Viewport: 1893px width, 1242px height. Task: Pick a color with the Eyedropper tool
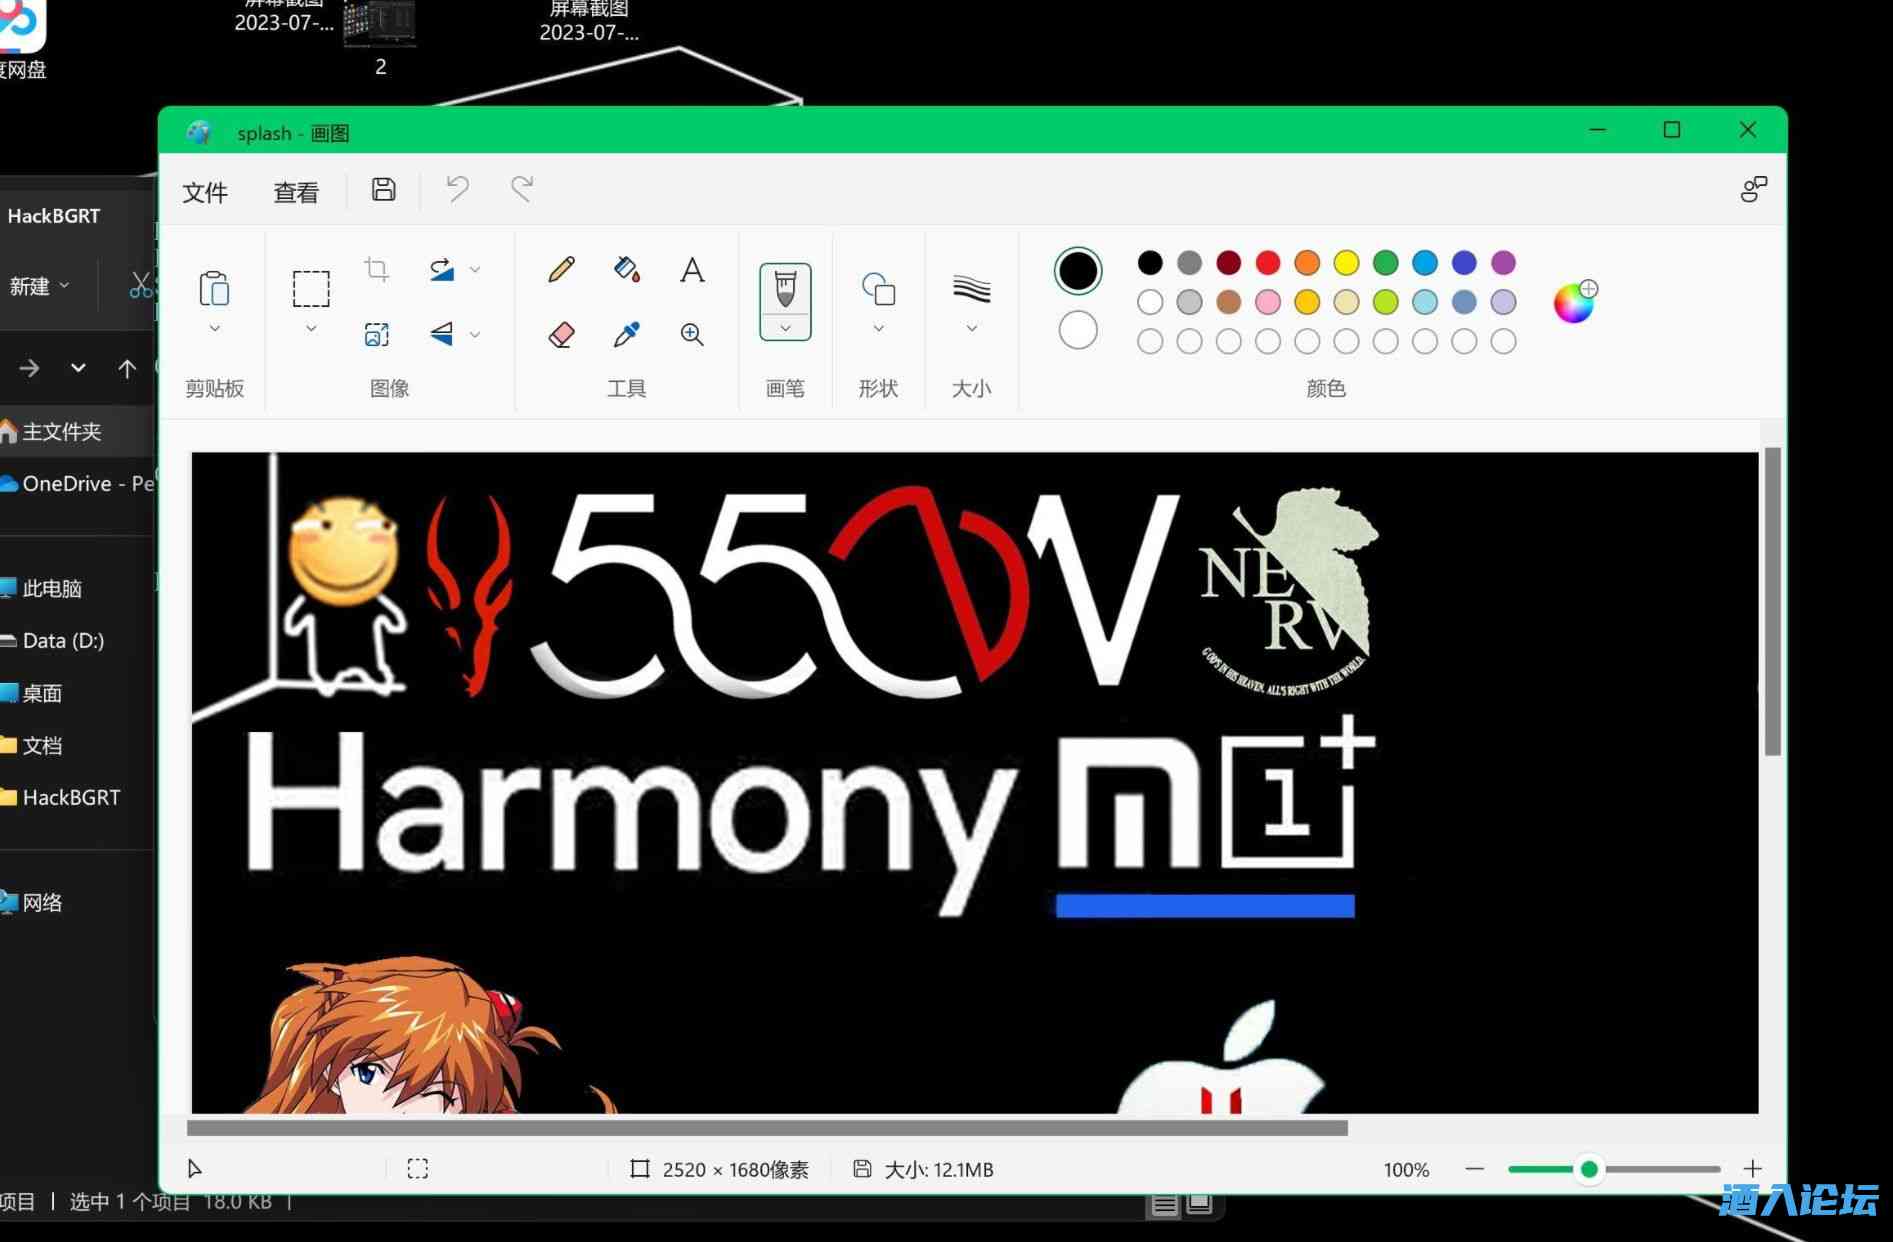627,335
